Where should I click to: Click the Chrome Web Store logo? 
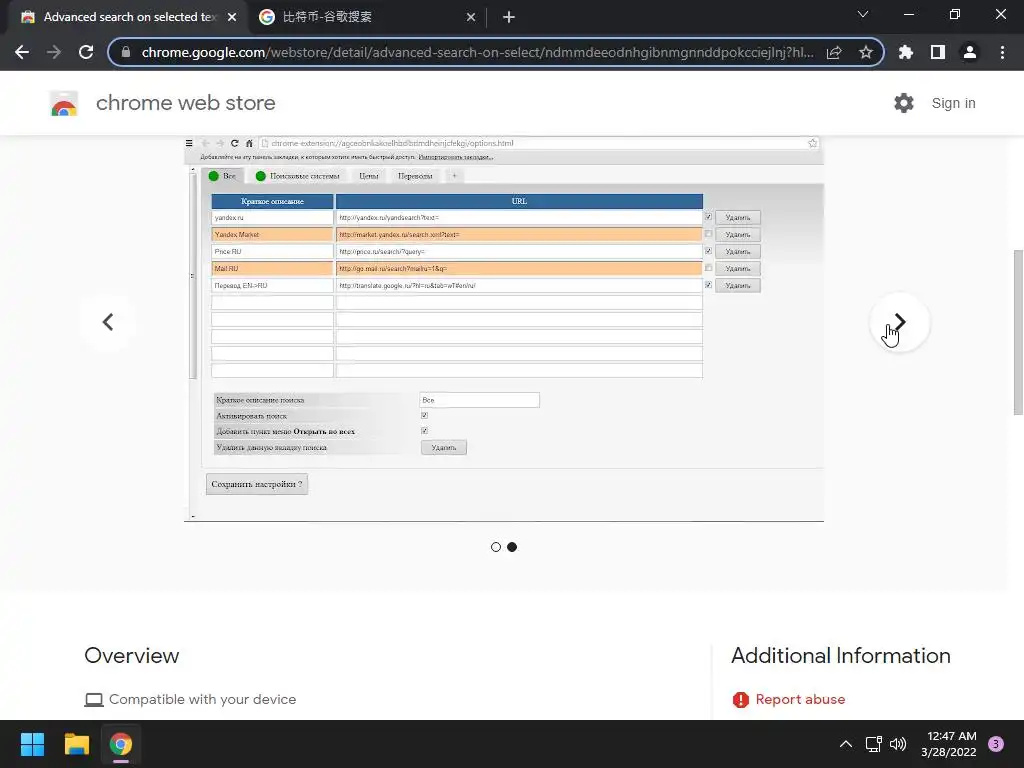(x=64, y=103)
